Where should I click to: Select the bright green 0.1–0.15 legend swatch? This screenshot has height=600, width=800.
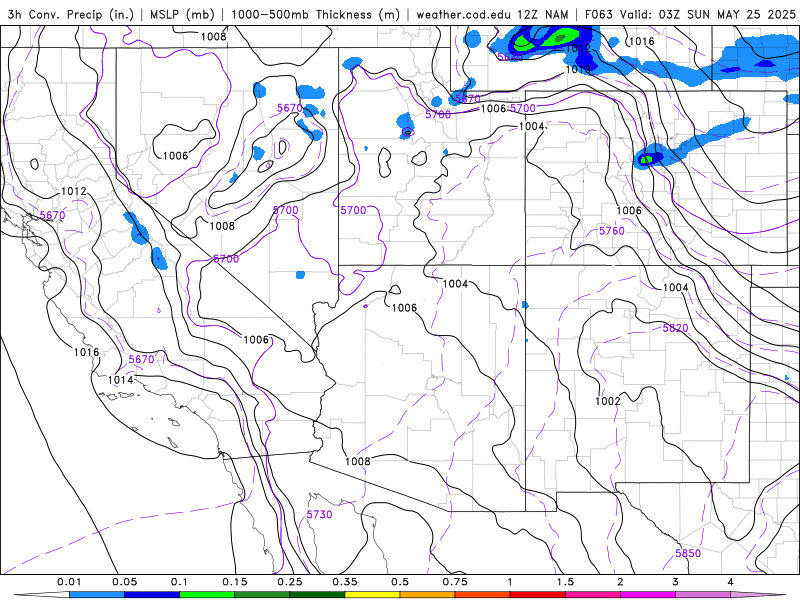click(207, 595)
